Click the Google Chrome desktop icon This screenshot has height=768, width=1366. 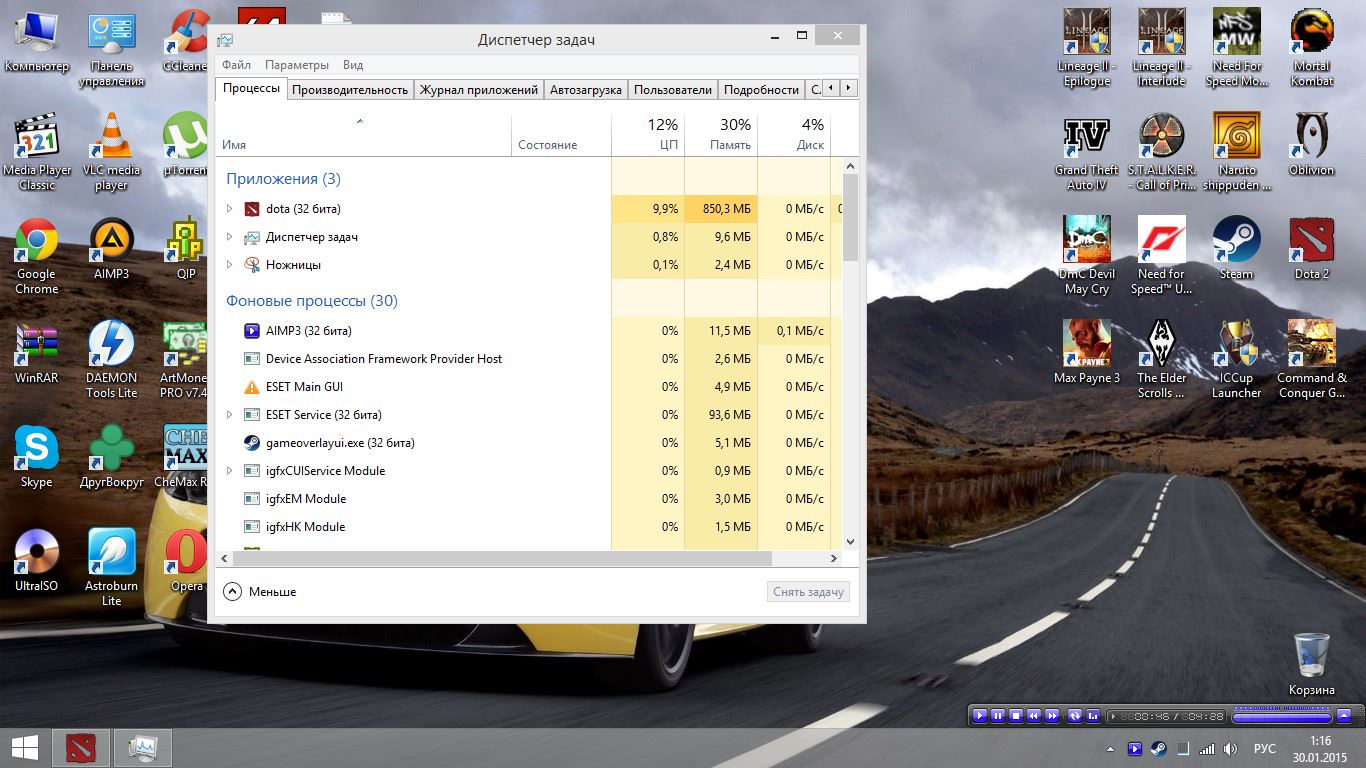pos(37,243)
